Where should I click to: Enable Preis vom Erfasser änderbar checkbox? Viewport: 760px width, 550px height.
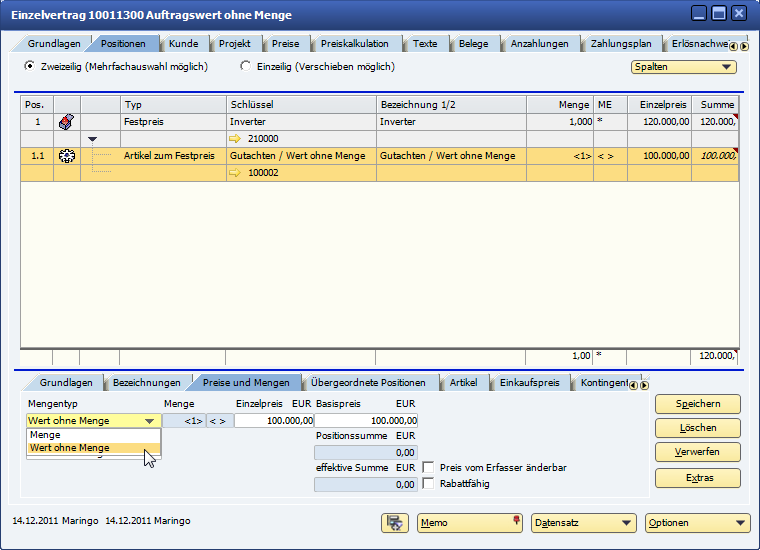(x=429, y=467)
